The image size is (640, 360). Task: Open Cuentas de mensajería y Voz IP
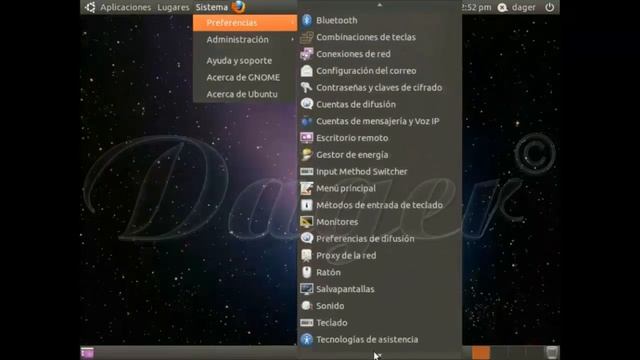click(x=379, y=121)
